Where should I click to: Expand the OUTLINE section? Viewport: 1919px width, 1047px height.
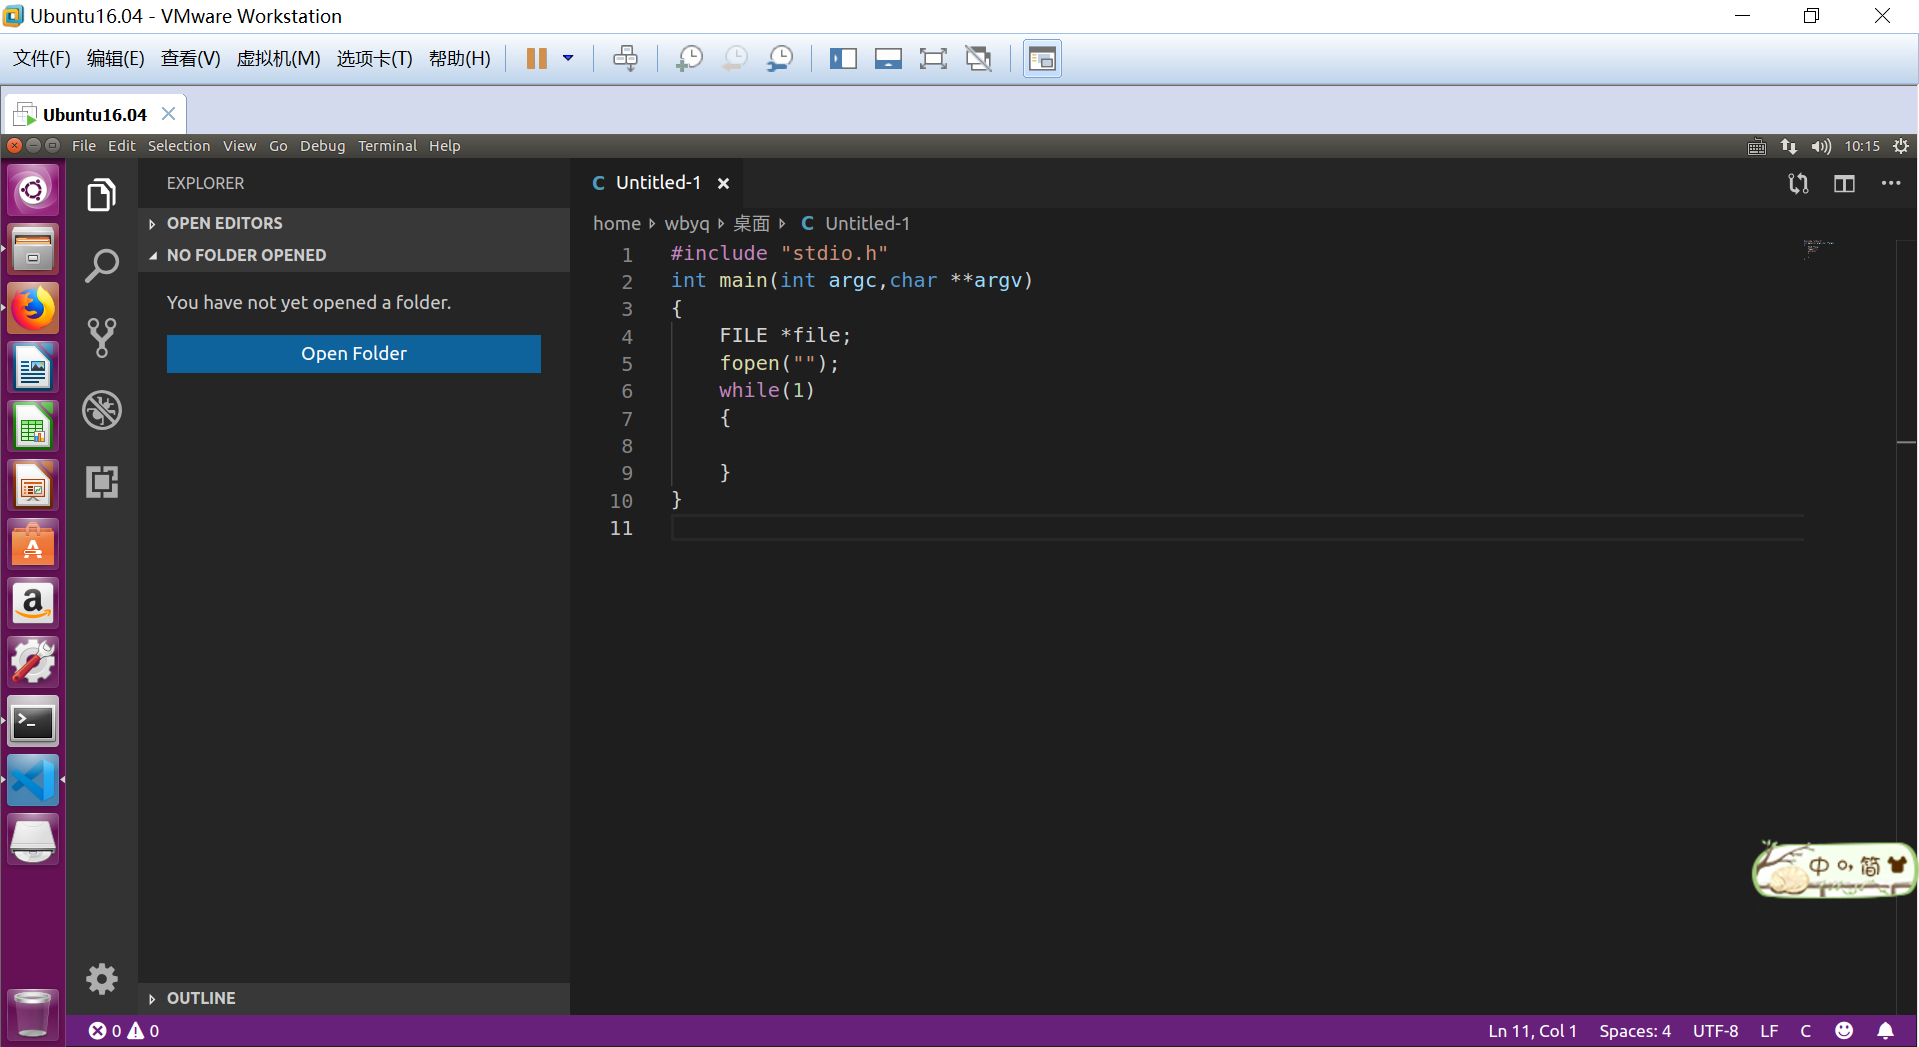coord(201,998)
